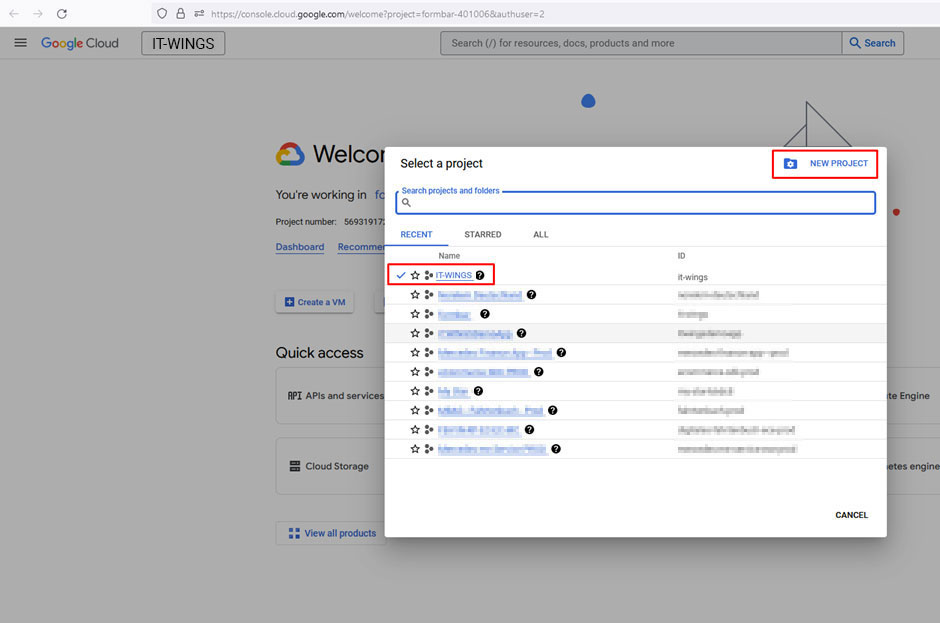This screenshot has width=940, height=623.
Task: Click the project type icon beside IT-WINGS
Action: pyautogui.click(x=429, y=275)
